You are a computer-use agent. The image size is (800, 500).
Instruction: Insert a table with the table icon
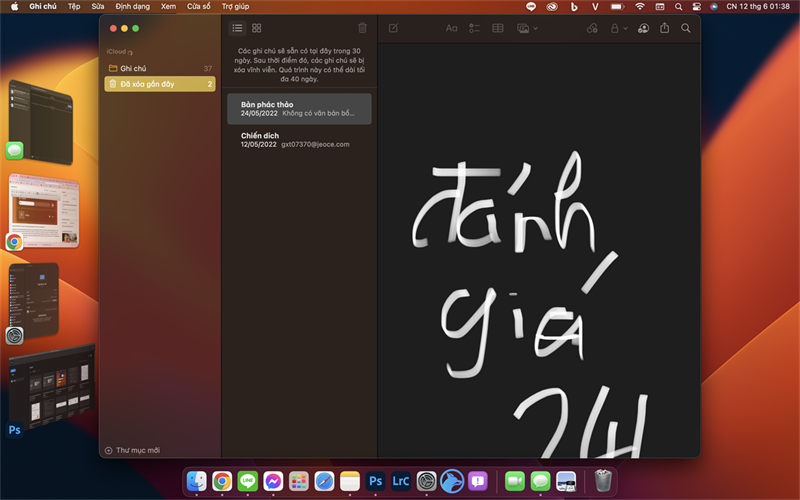[x=497, y=28]
